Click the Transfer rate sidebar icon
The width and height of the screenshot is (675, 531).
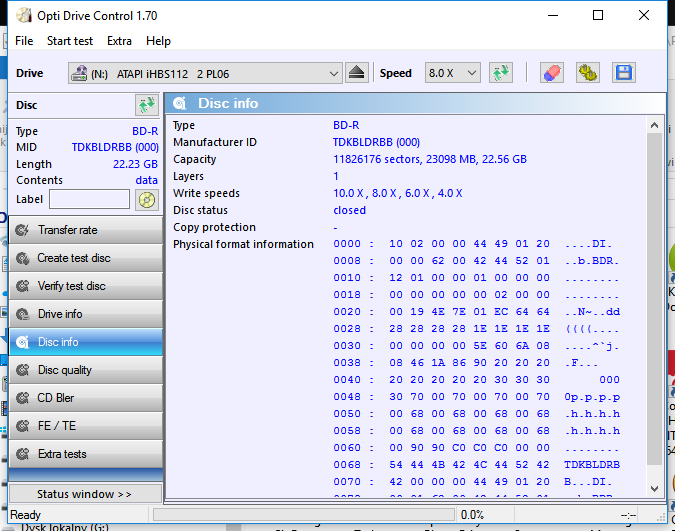pos(22,230)
